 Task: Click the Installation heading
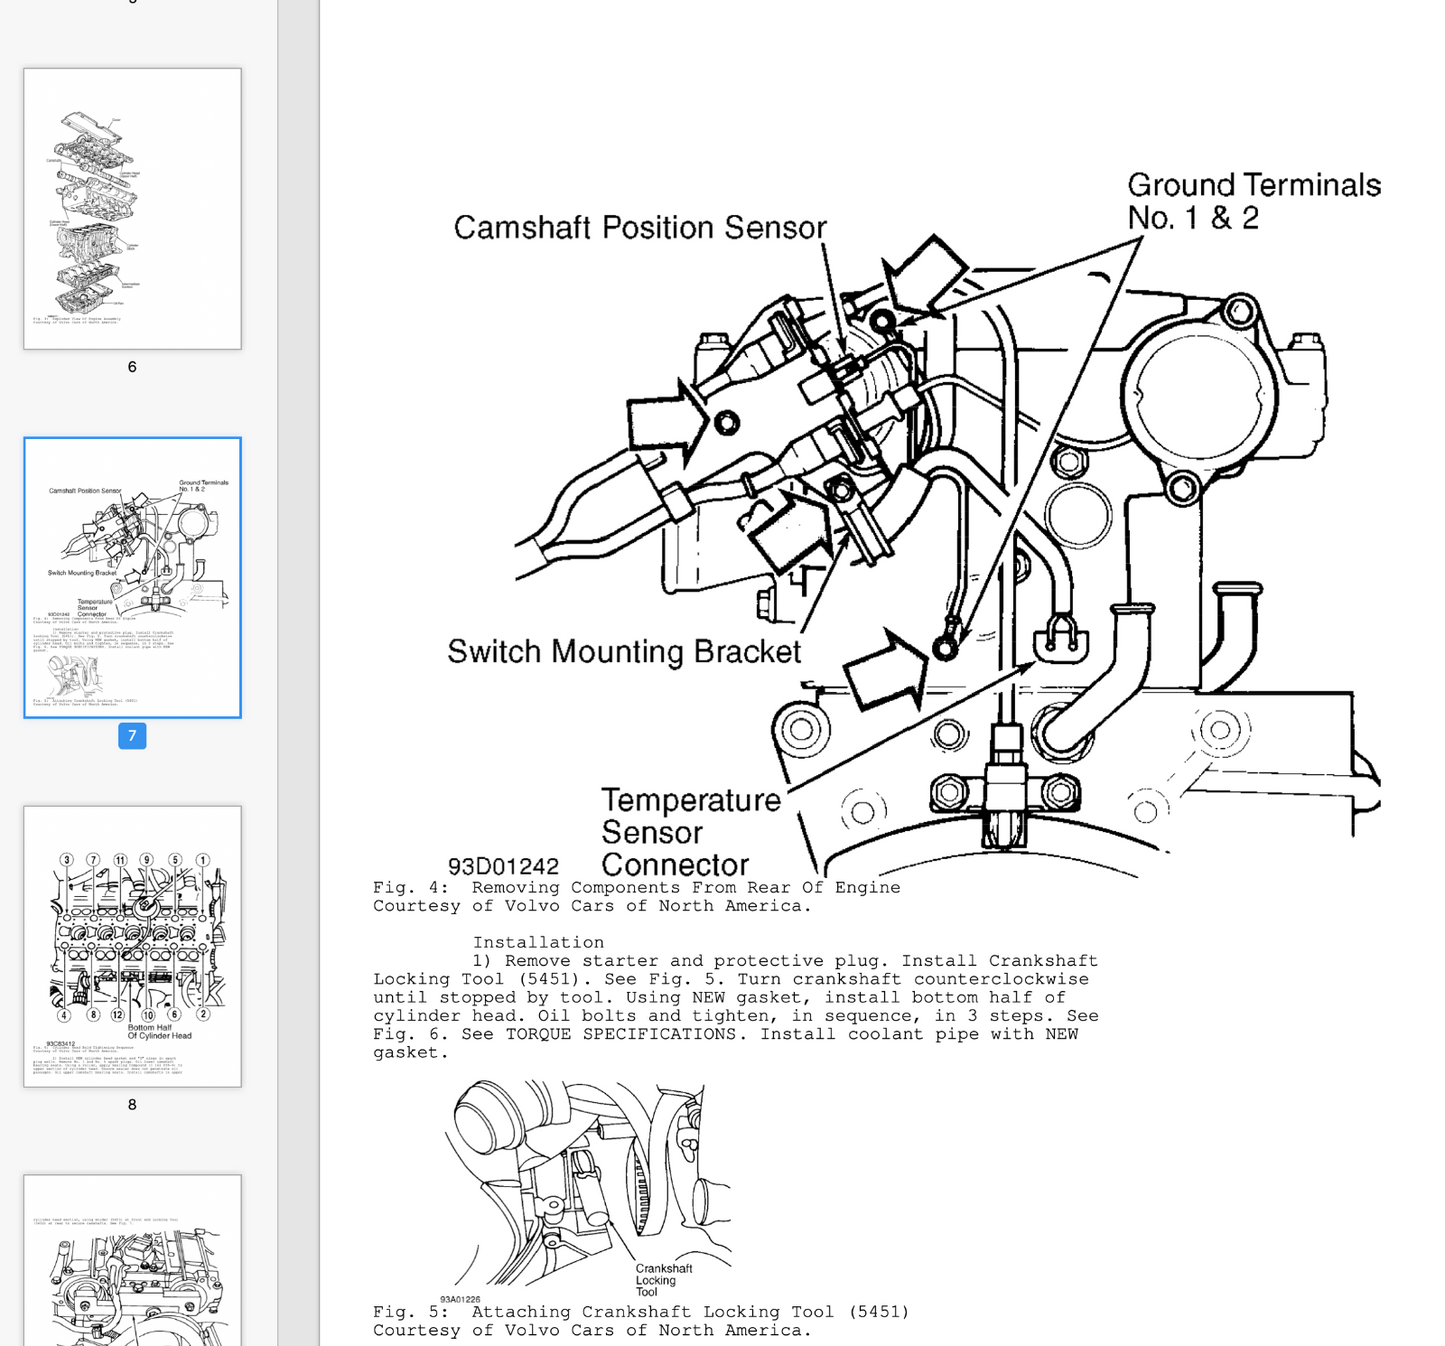point(538,942)
